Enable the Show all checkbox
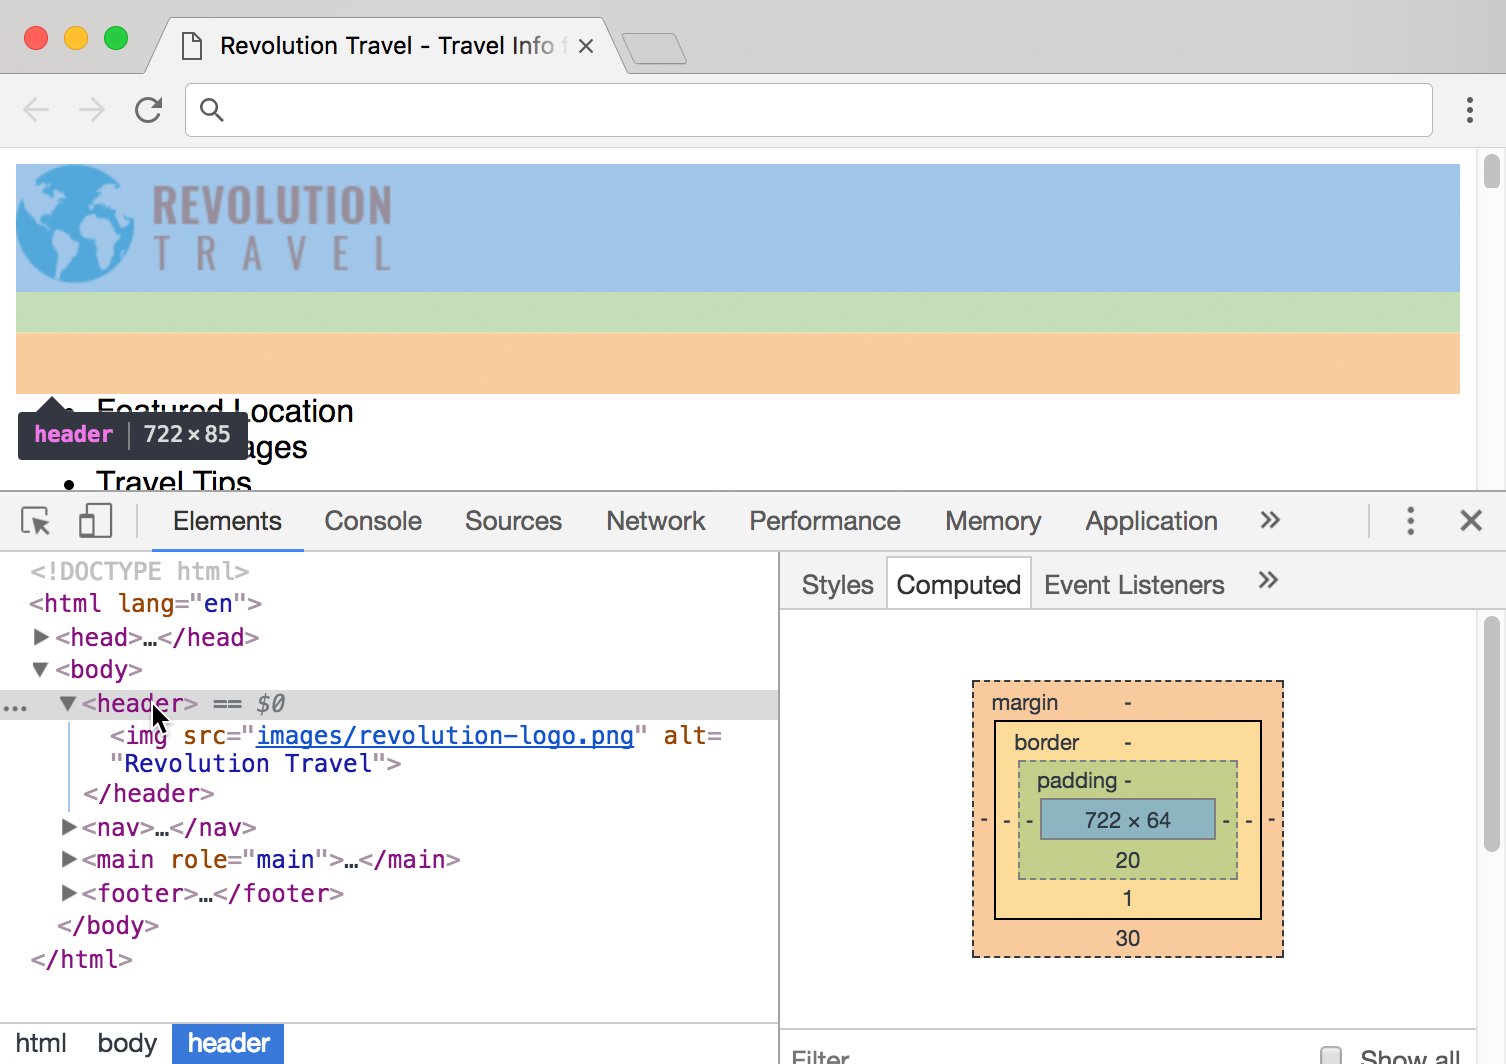 1331,1055
